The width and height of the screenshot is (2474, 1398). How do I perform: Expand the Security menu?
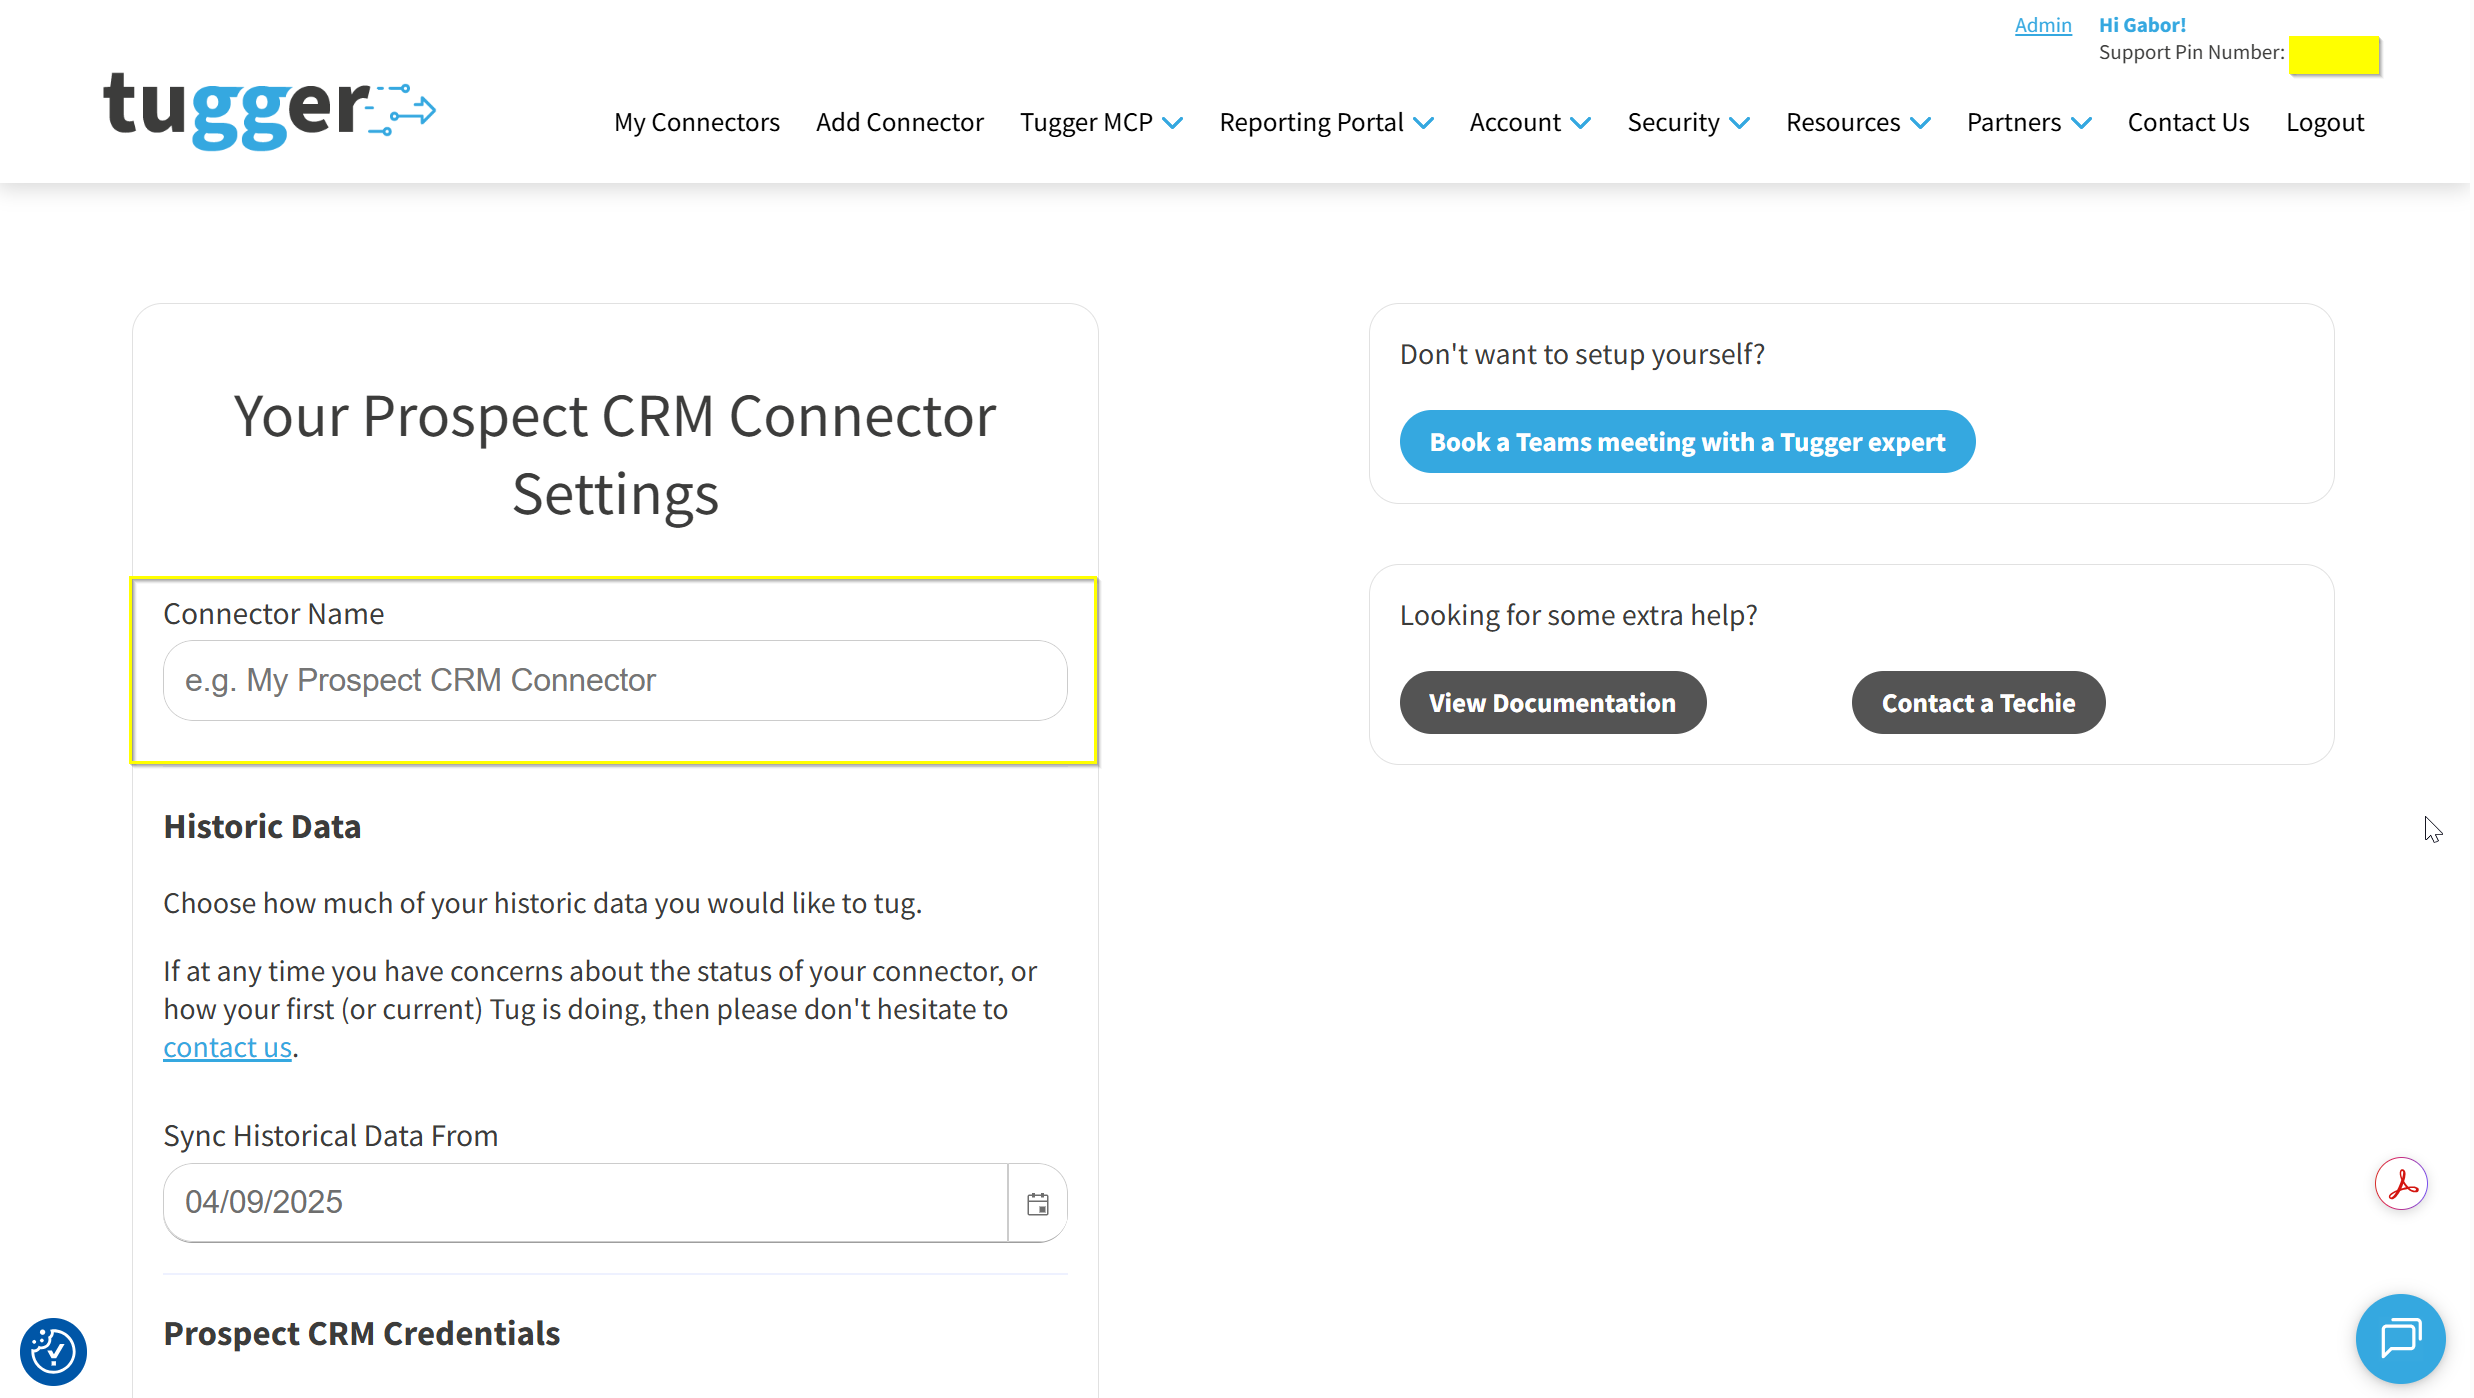pos(1688,122)
